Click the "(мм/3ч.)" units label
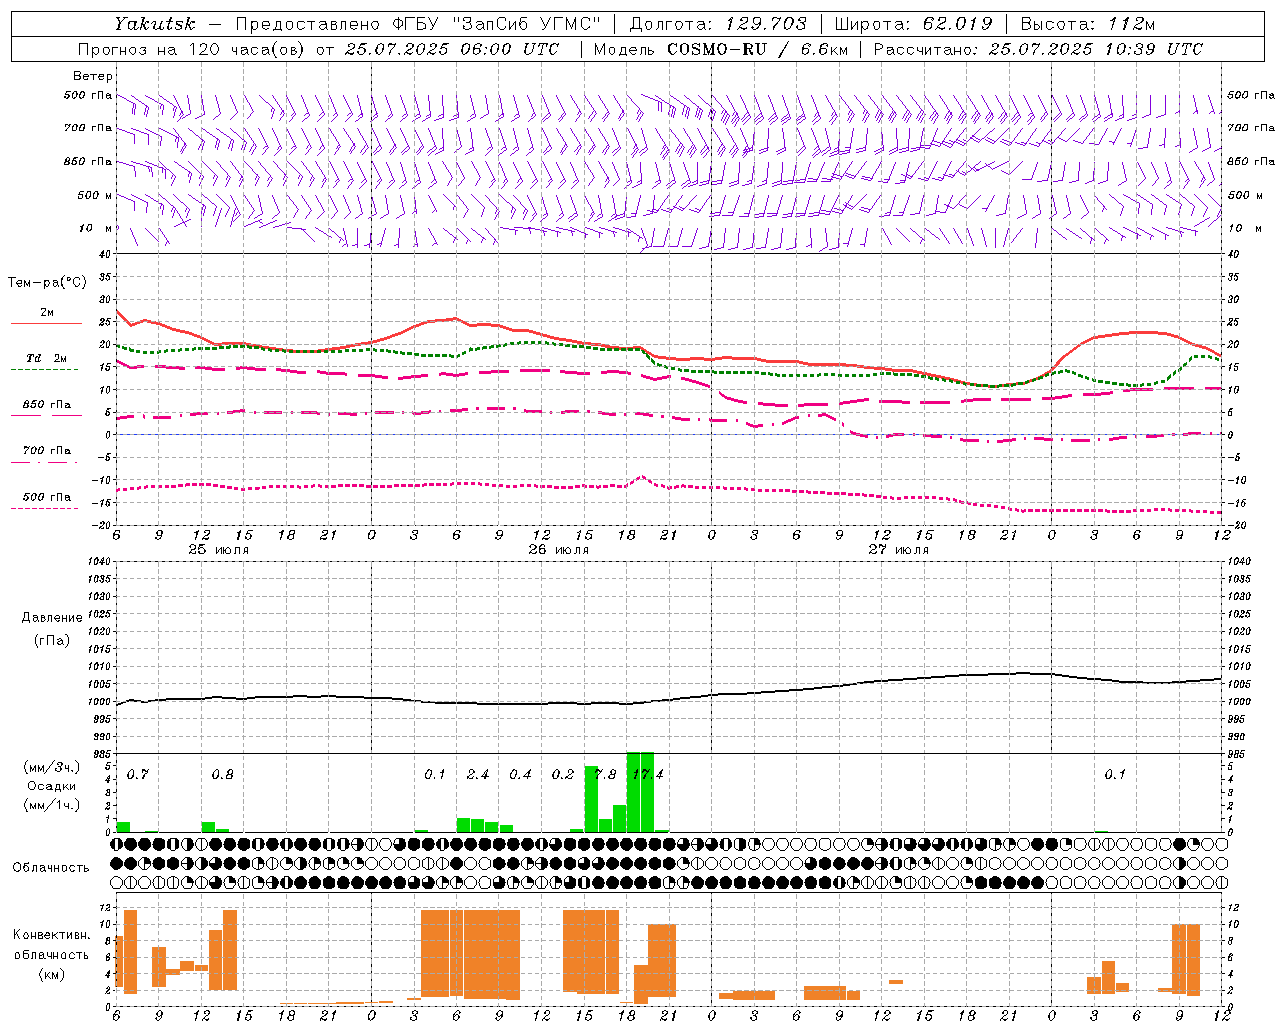 point(52,767)
